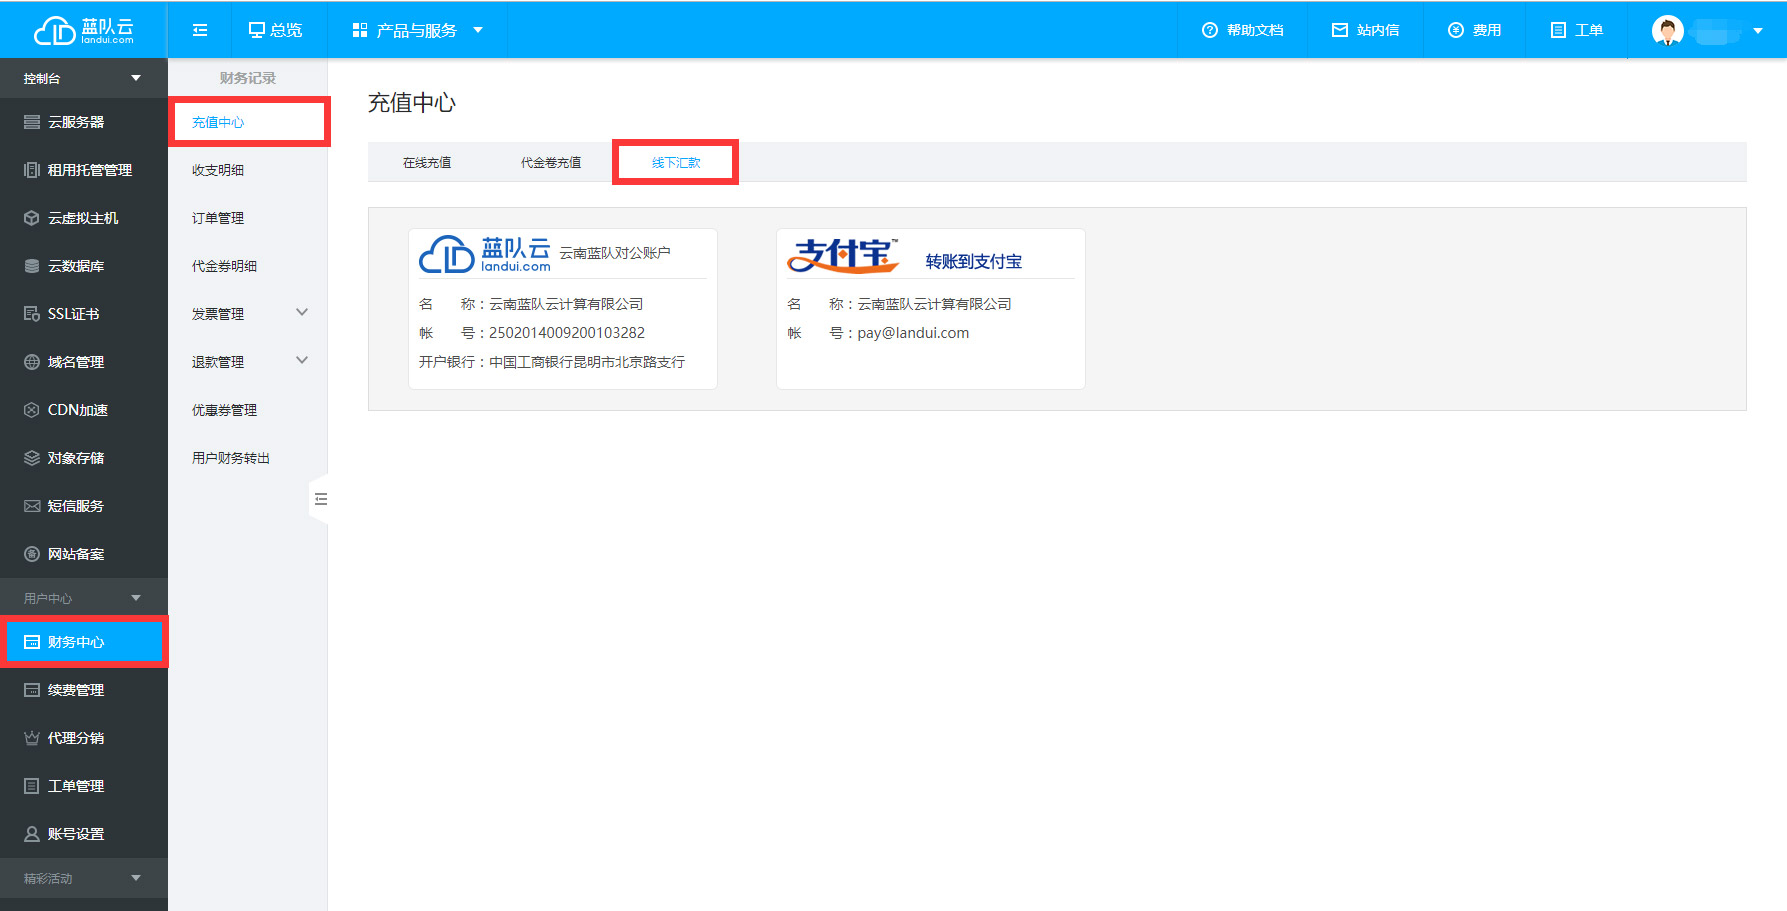Viewport: 1787px width, 911px height.
Task: Open 优惠券管理 submenu item
Action: (x=224, y=410)
